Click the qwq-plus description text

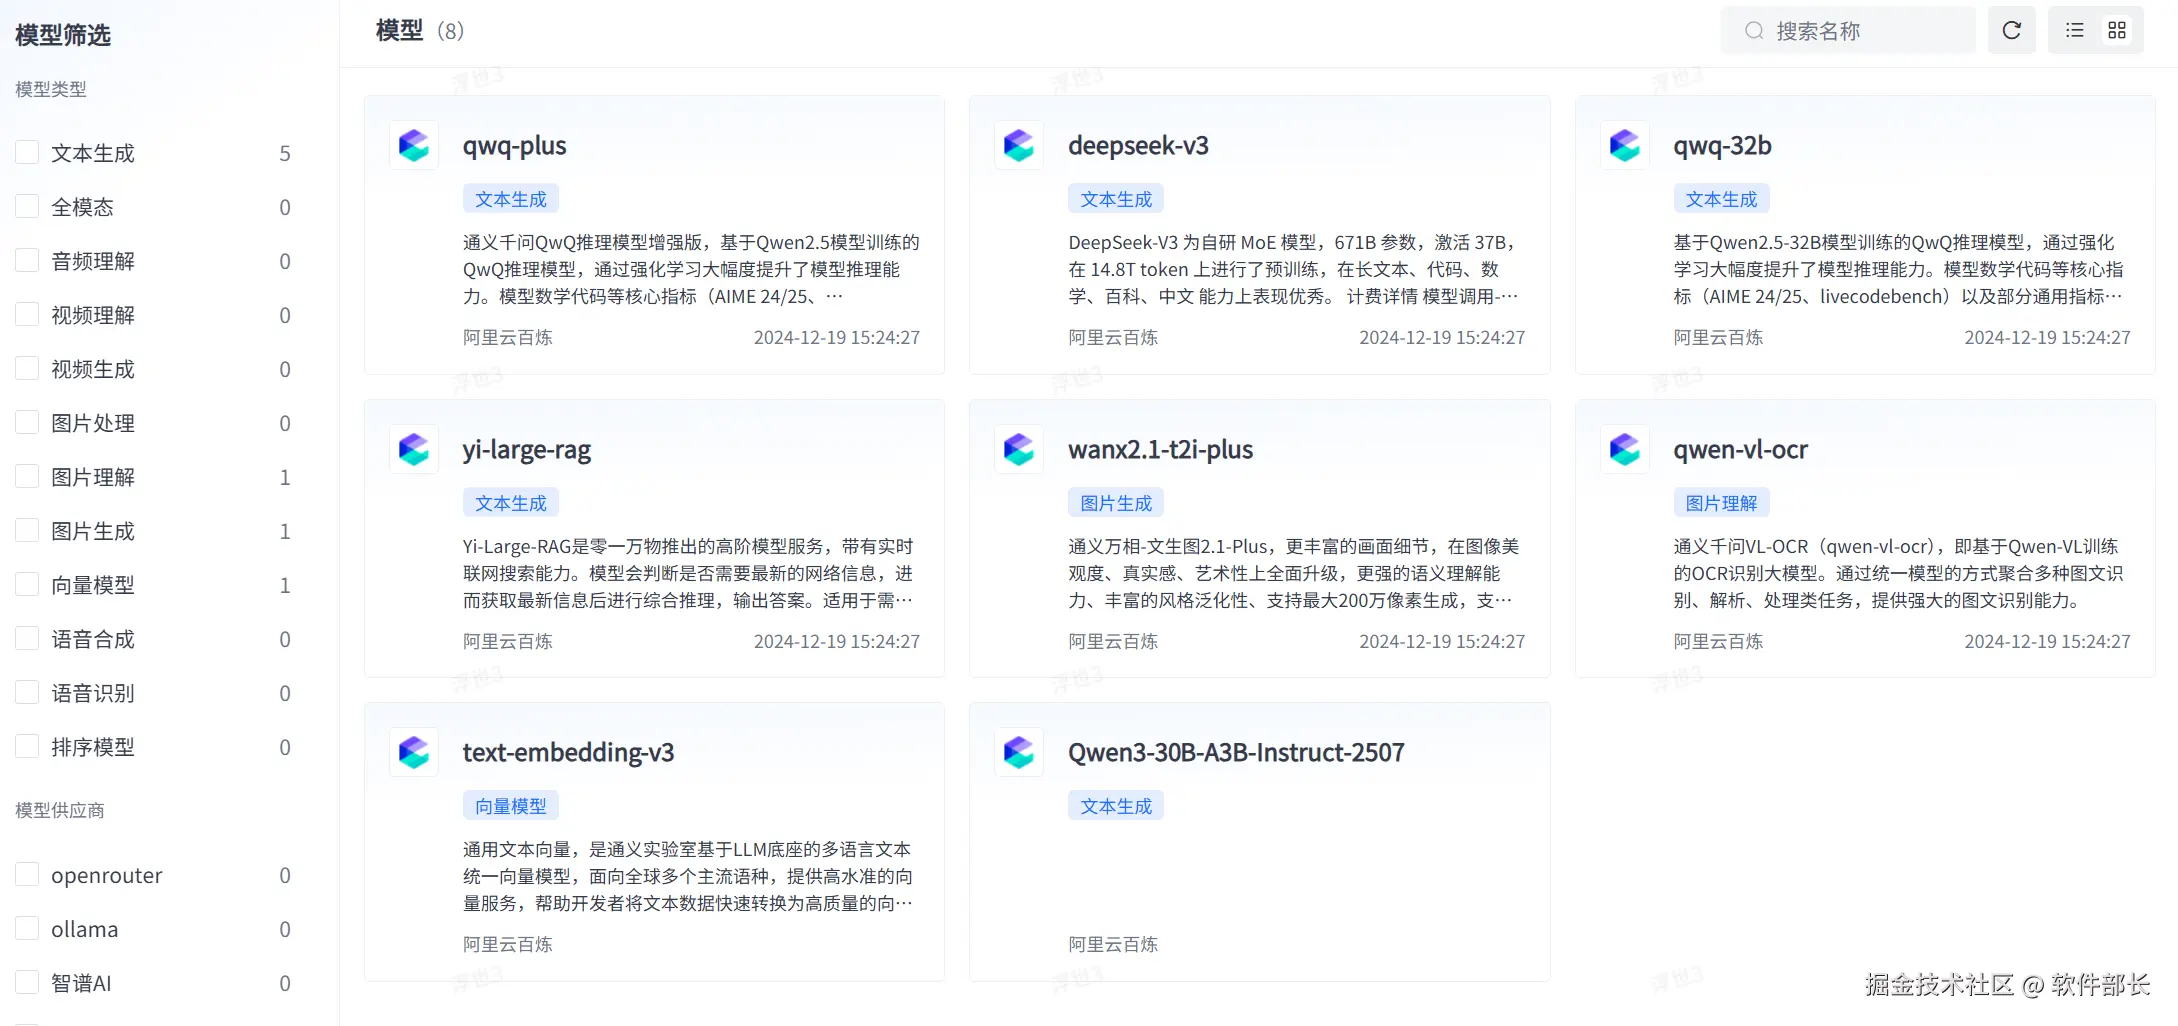691,270
